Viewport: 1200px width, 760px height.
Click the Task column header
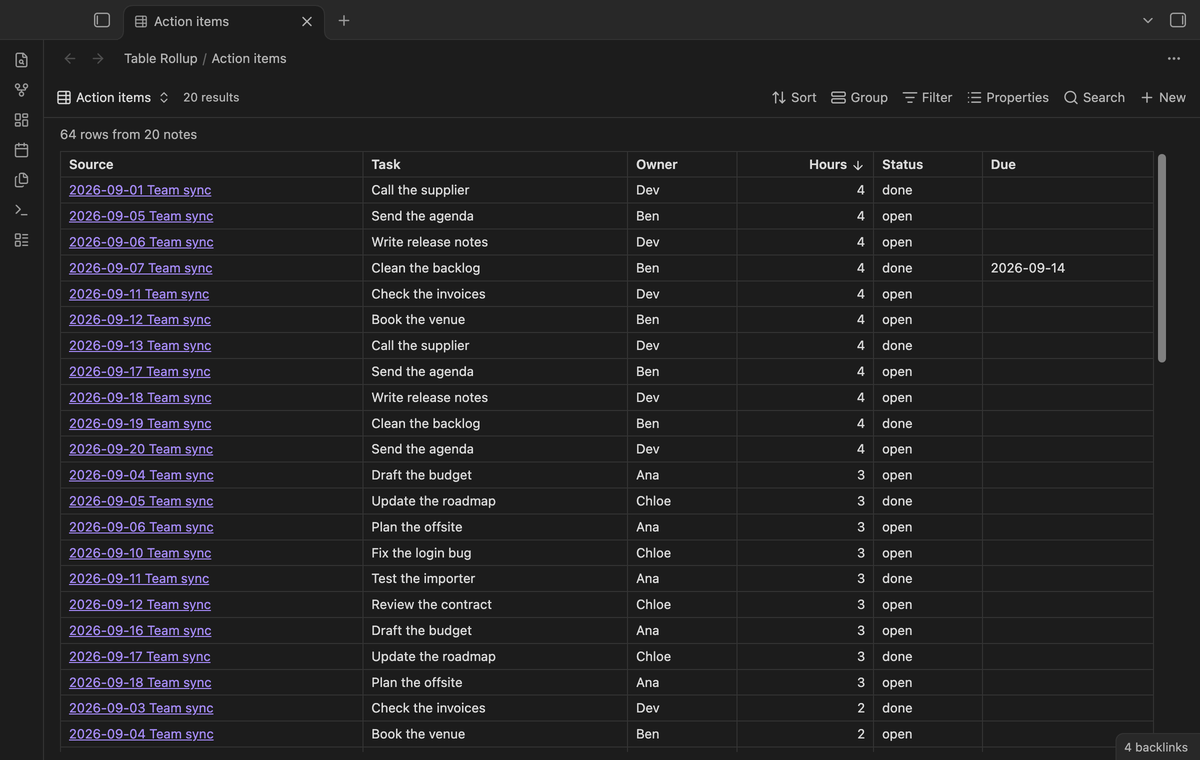495,164
